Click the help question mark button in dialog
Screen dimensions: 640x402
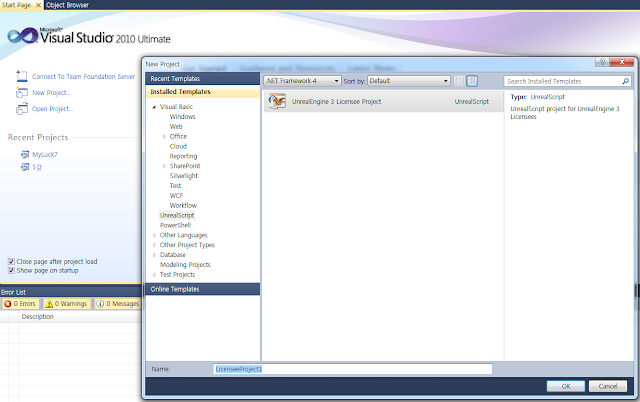pyautogui.click(x=602, y=62)
